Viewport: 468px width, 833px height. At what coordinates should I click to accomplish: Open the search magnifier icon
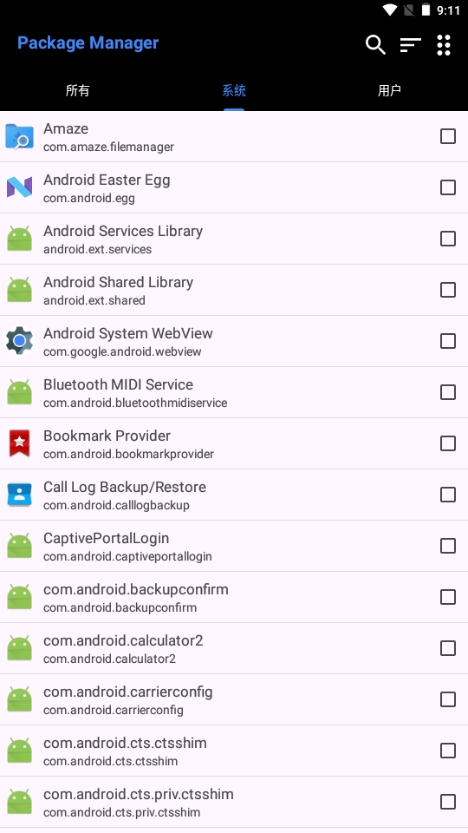pyautogui.click(x=375, y=45)
